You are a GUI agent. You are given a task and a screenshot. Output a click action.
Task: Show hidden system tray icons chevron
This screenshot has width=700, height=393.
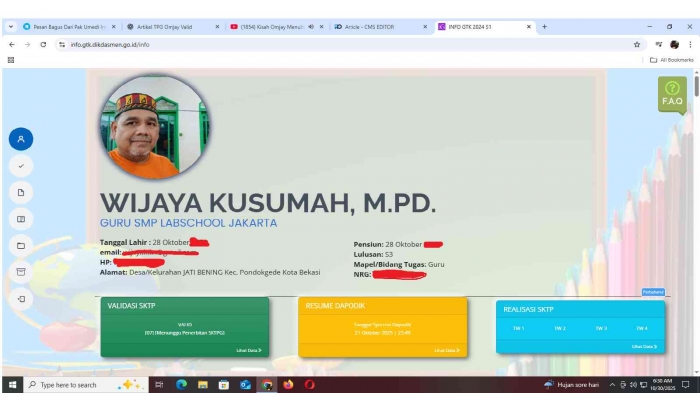coord(612,385)
